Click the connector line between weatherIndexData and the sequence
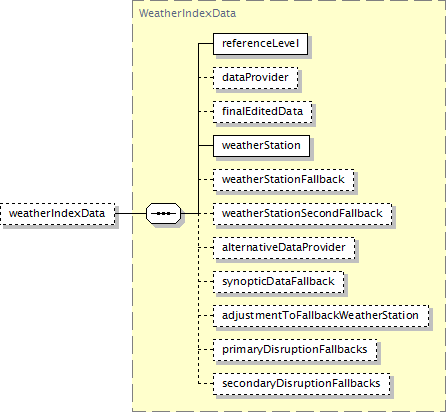This screenshot has height=412, width=446. coord(131,213)
